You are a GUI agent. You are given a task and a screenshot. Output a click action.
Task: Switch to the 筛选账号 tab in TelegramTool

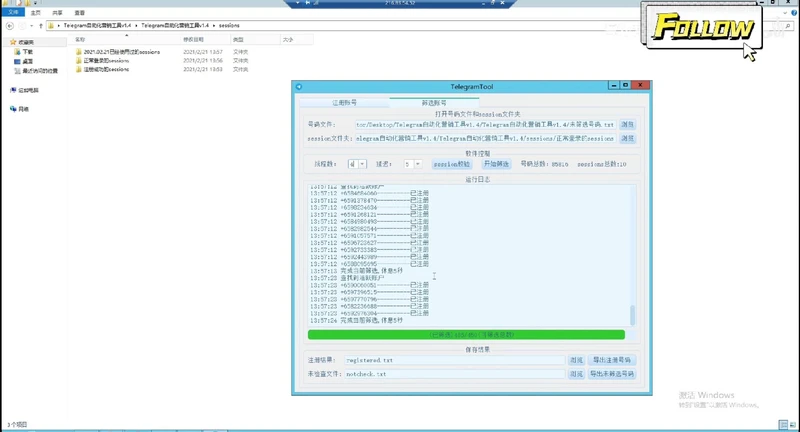(x=434, y=103)
